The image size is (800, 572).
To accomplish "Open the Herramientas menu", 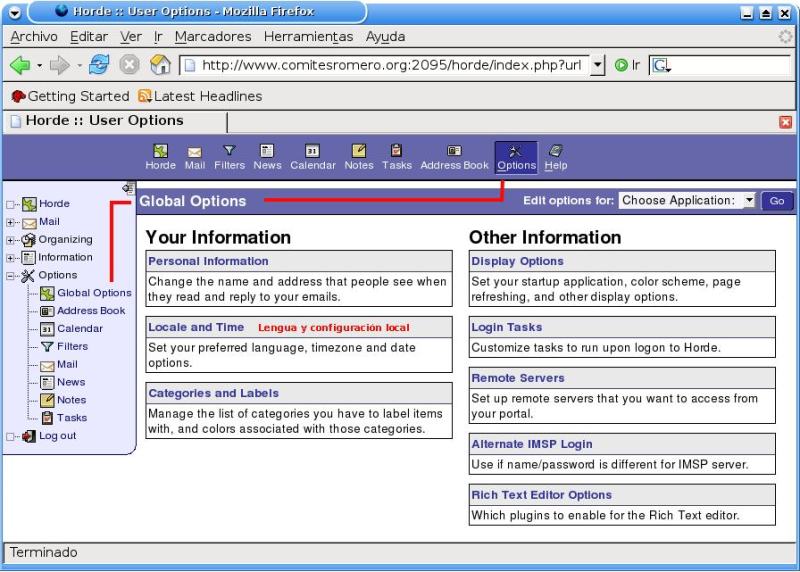I will click(308, 37).
